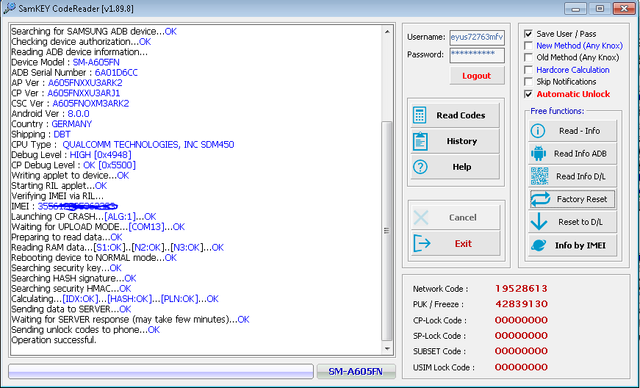
Task: Enable Hardcore Calculation checkbox
Action: tap(528, 70)
